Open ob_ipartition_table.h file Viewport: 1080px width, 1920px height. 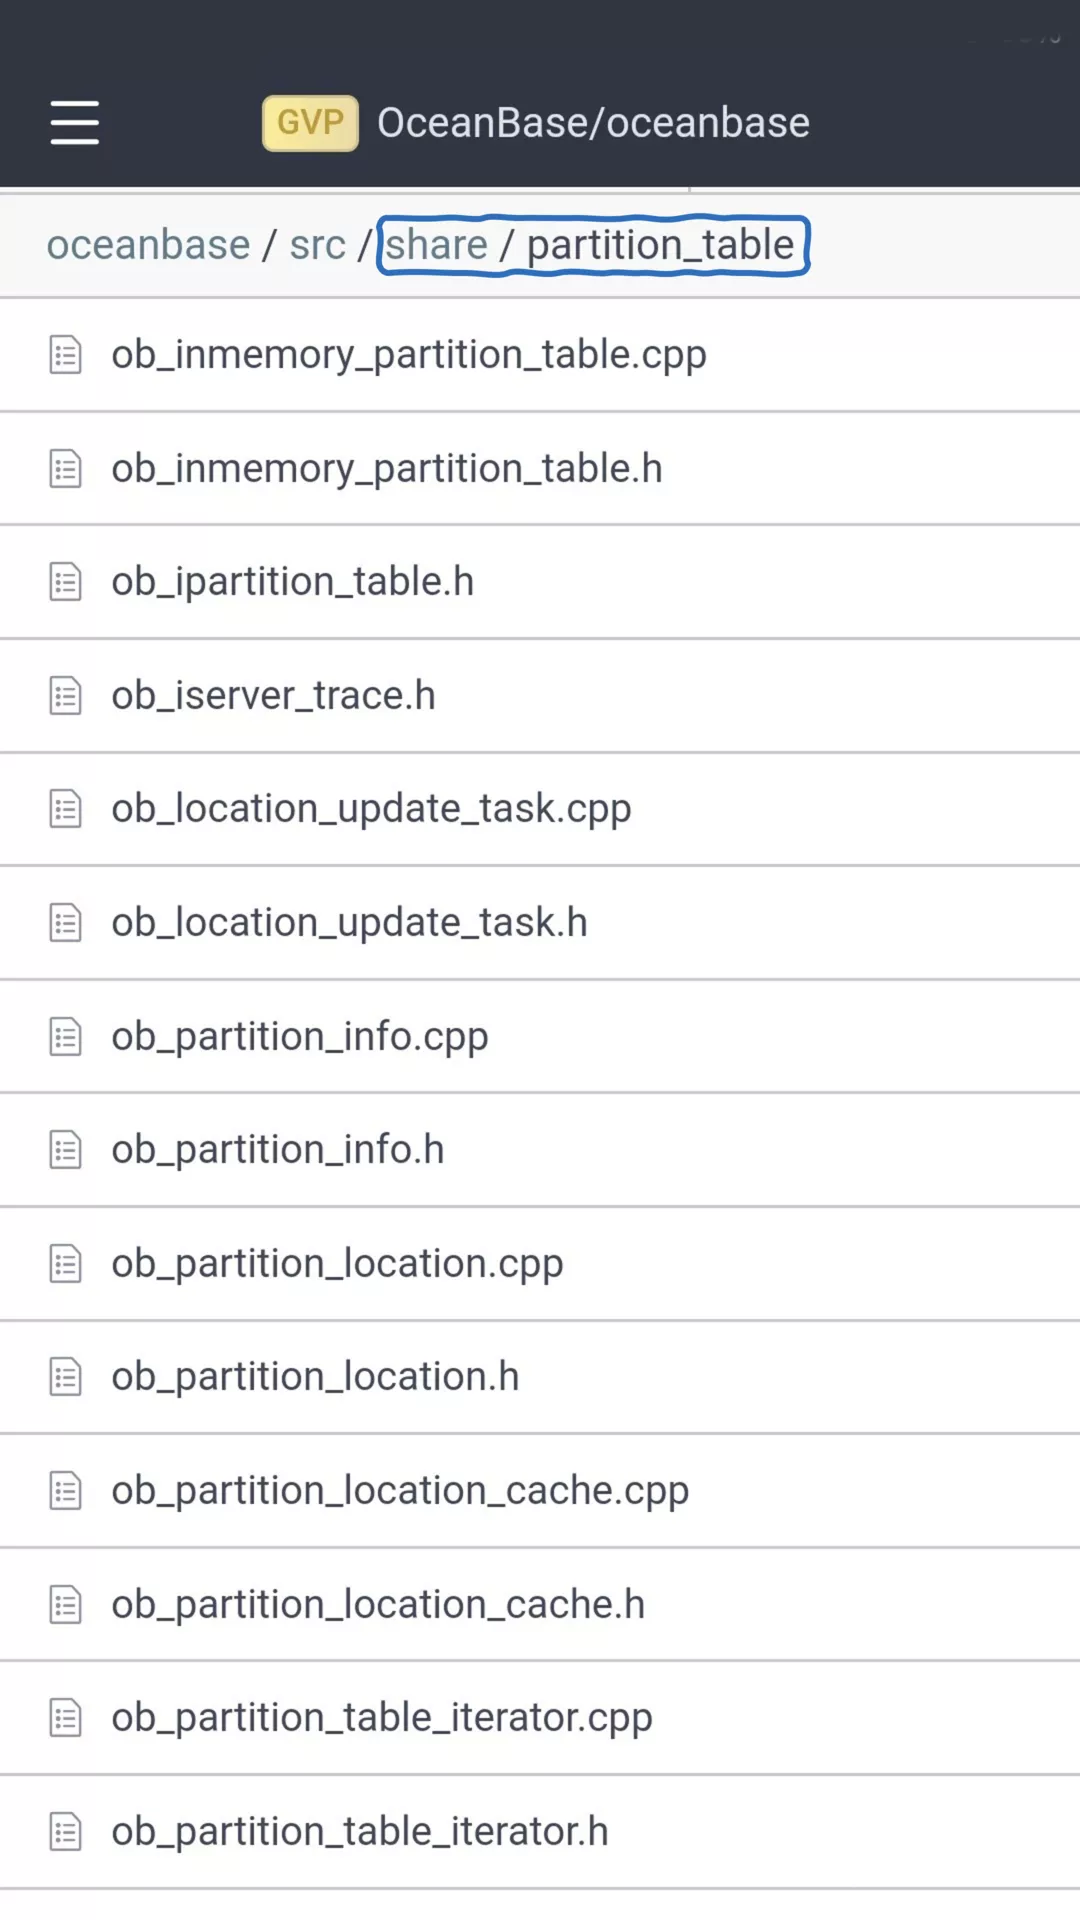292,582
